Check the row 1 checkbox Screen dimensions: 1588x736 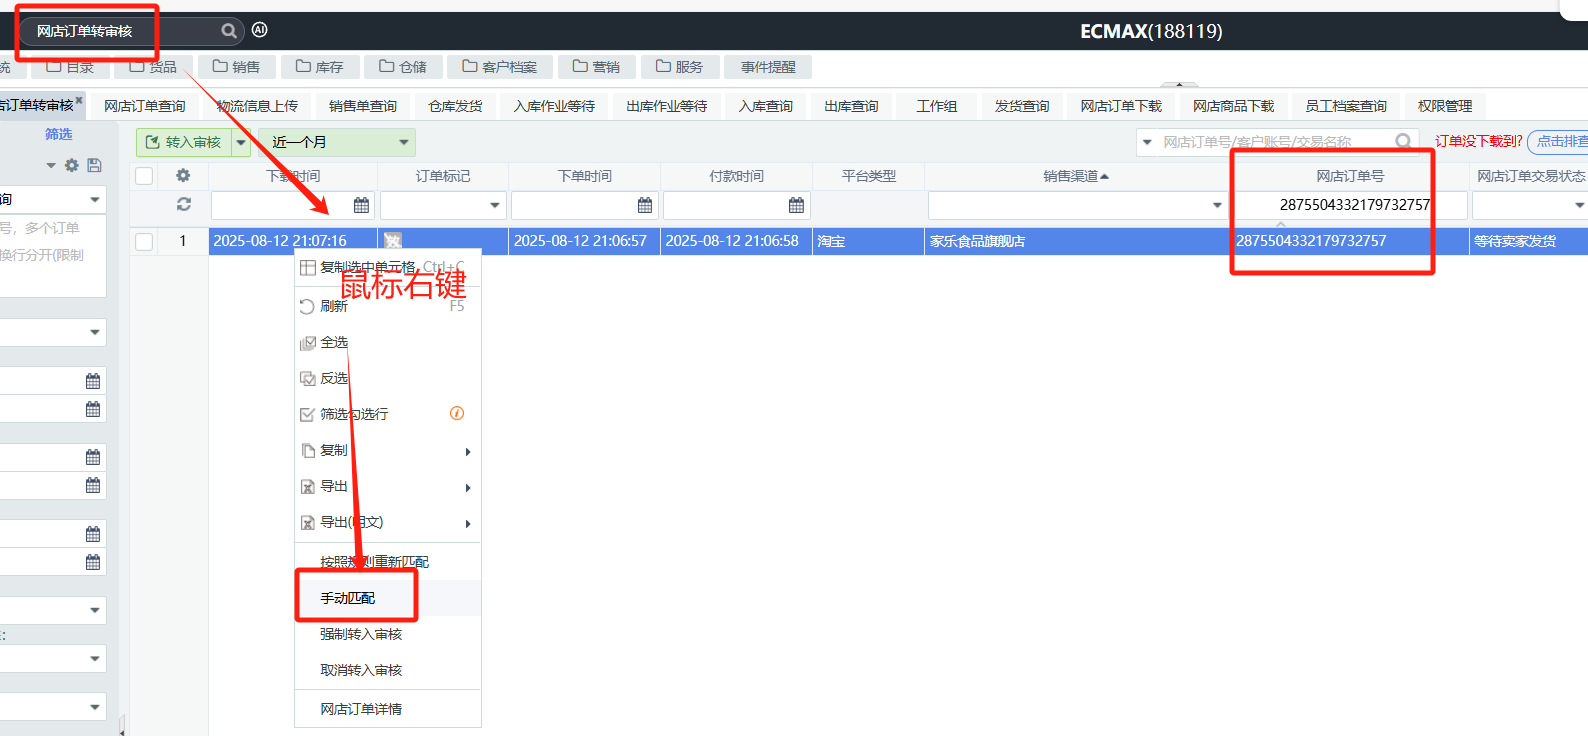tap(144, 241)
